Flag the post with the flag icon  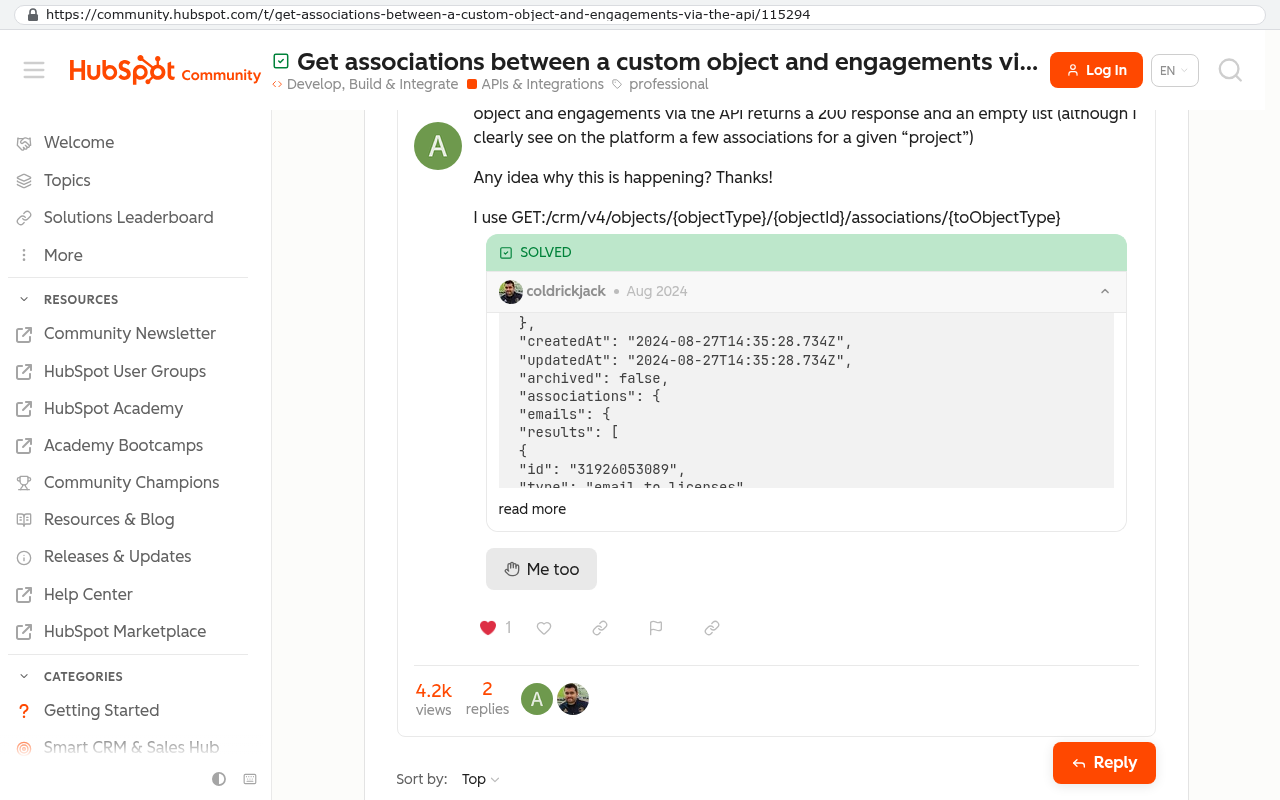point(656,628)
